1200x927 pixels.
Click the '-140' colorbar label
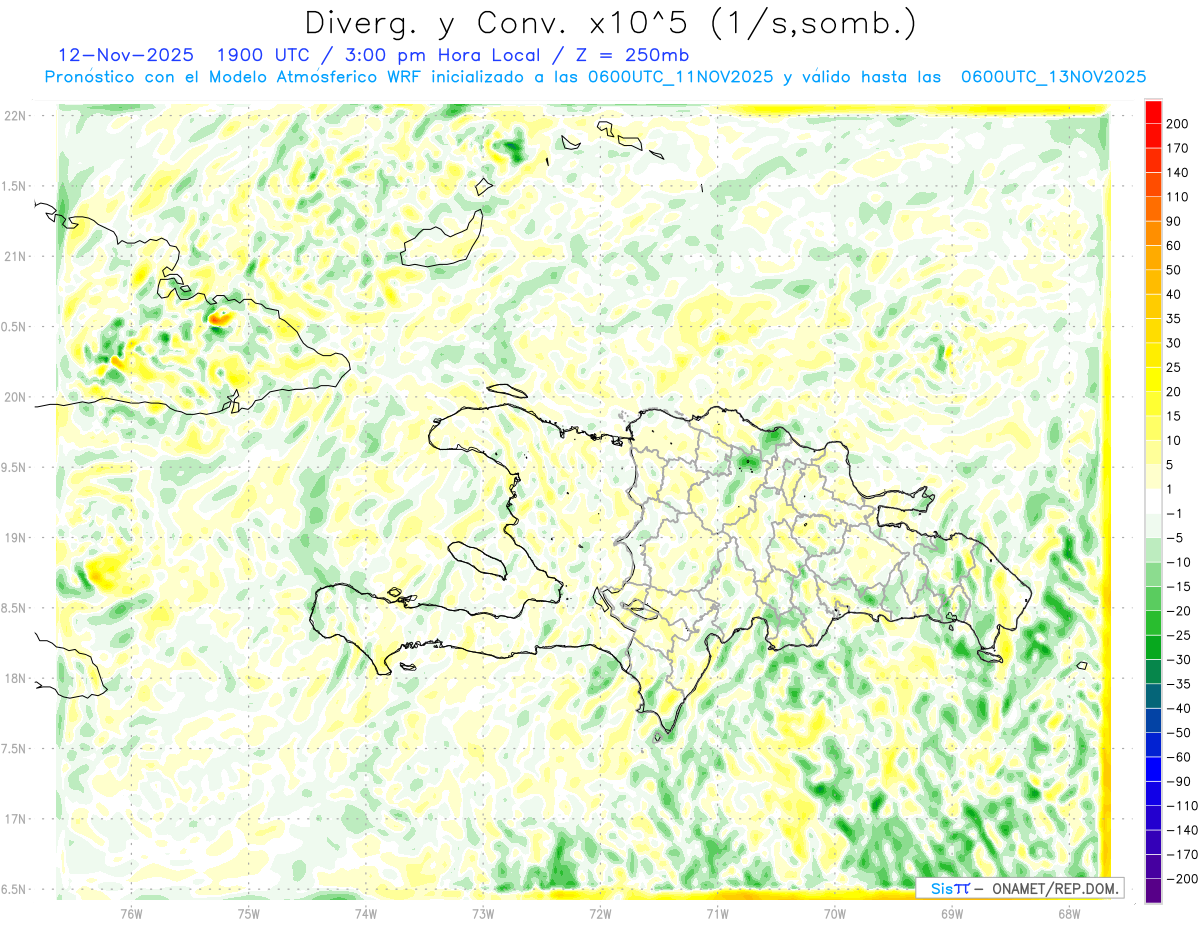tap(1181, 831)
